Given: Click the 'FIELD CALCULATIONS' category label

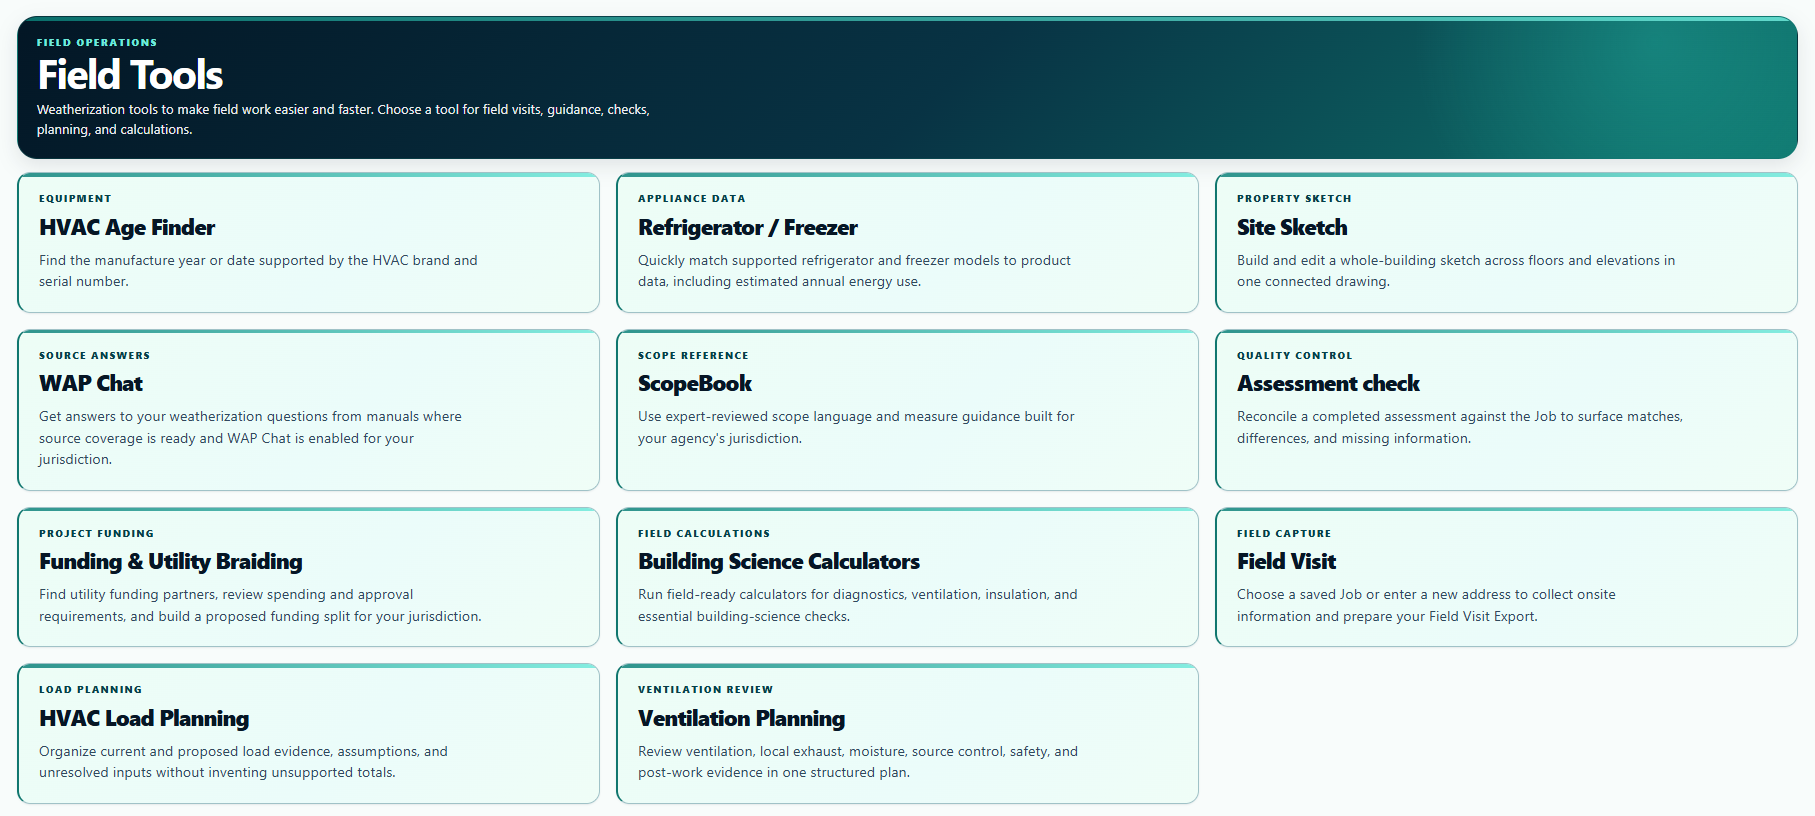Looking at the screenshot, I should [x=704, y=534].
